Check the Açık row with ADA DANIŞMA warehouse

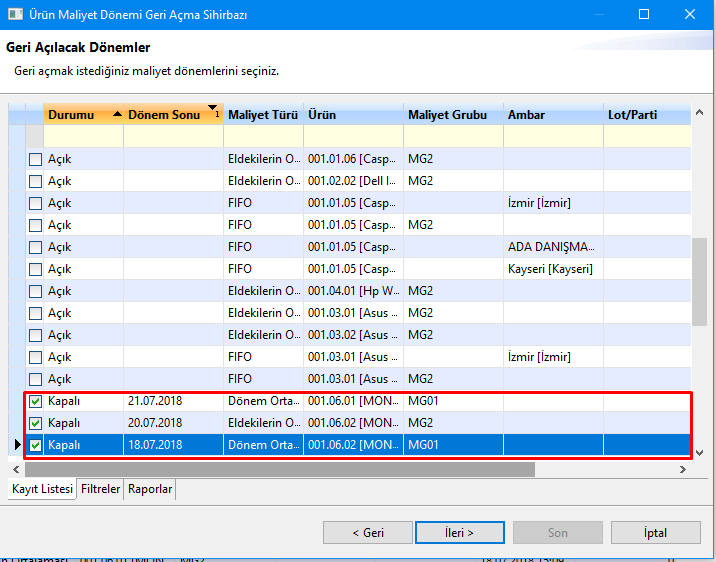(x=35, y=247)
